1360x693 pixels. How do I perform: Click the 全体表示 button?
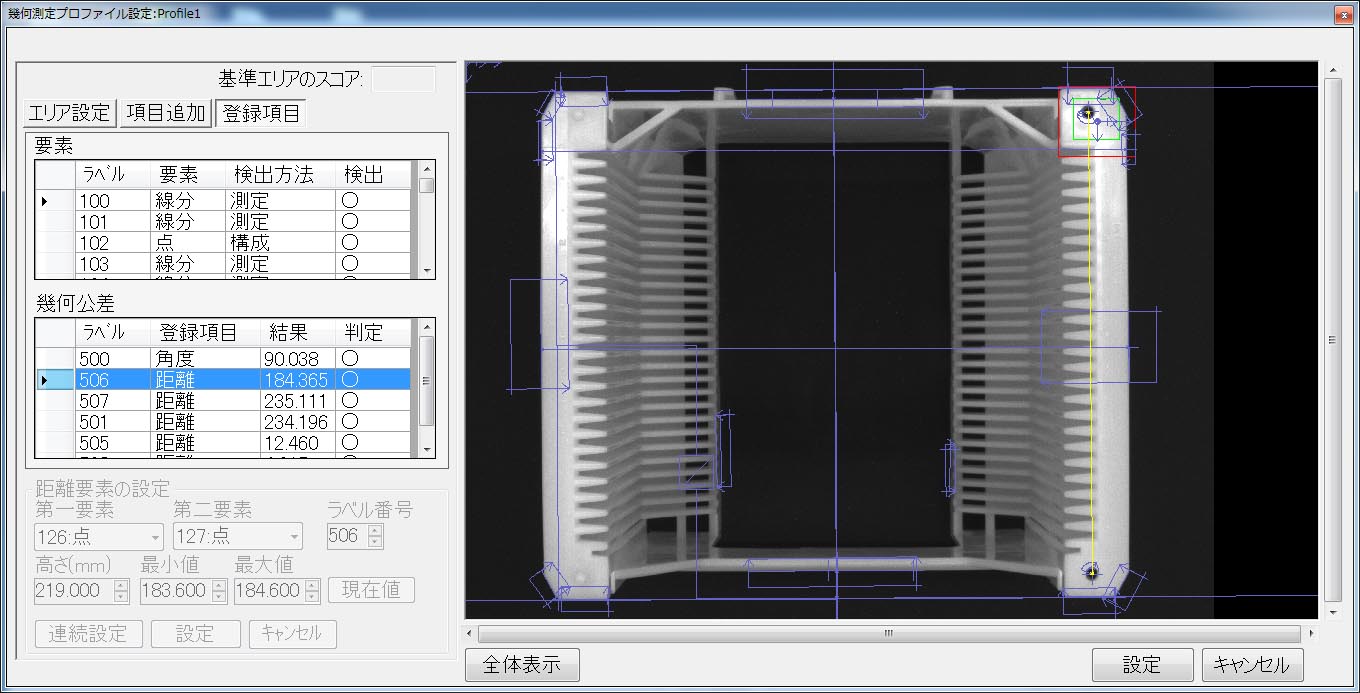522,664
